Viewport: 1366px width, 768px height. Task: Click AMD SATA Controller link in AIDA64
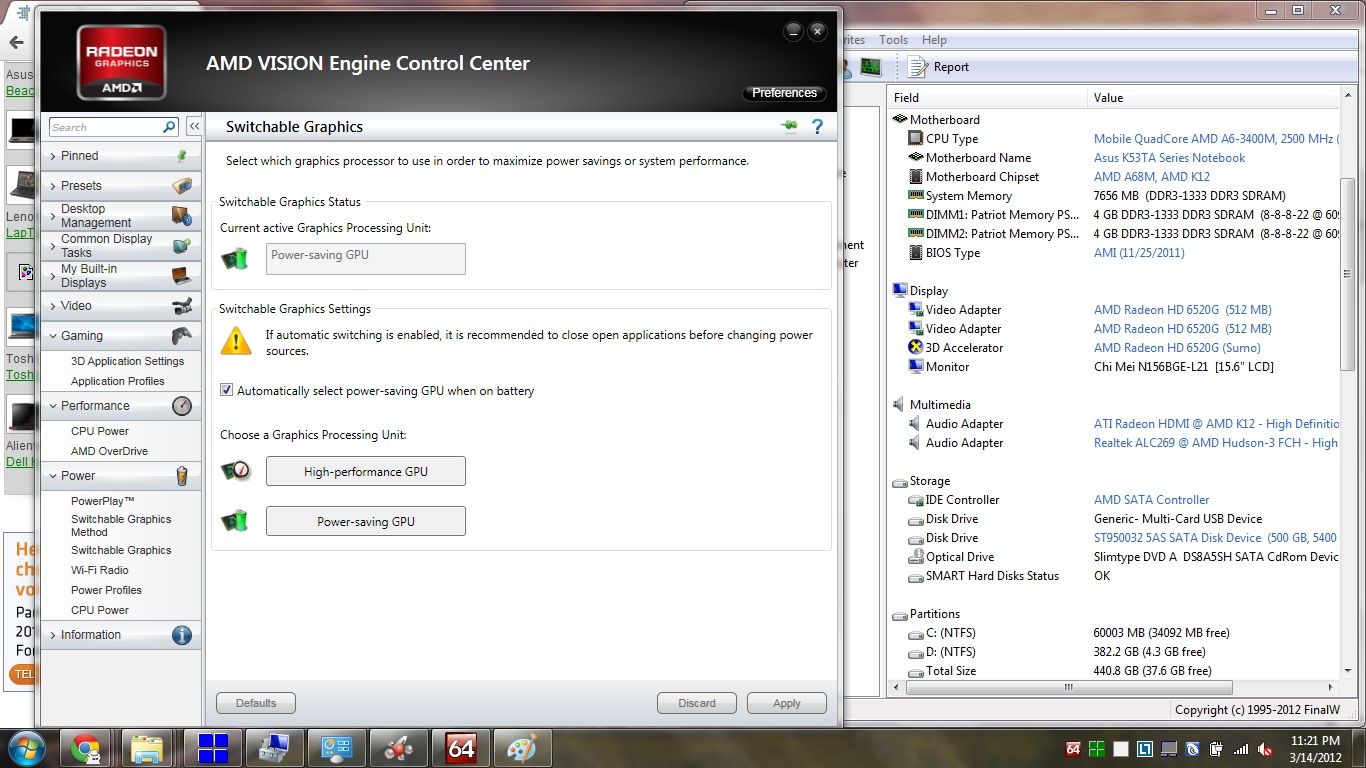click(x=1151, y=500)
